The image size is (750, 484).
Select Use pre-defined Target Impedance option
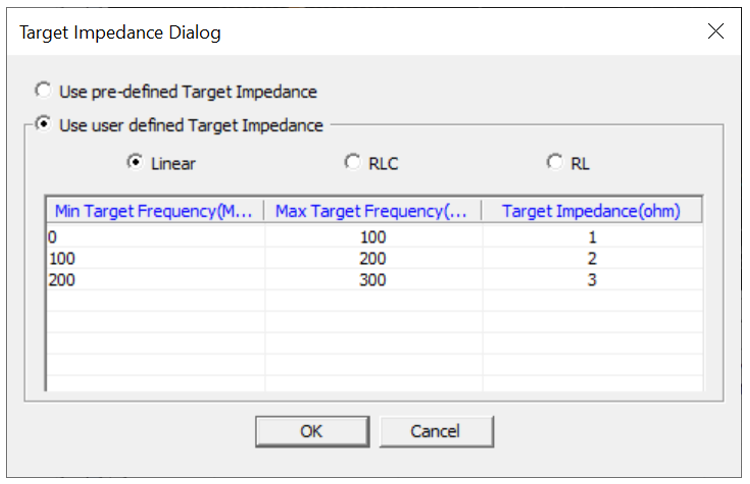tap(43, 91)
